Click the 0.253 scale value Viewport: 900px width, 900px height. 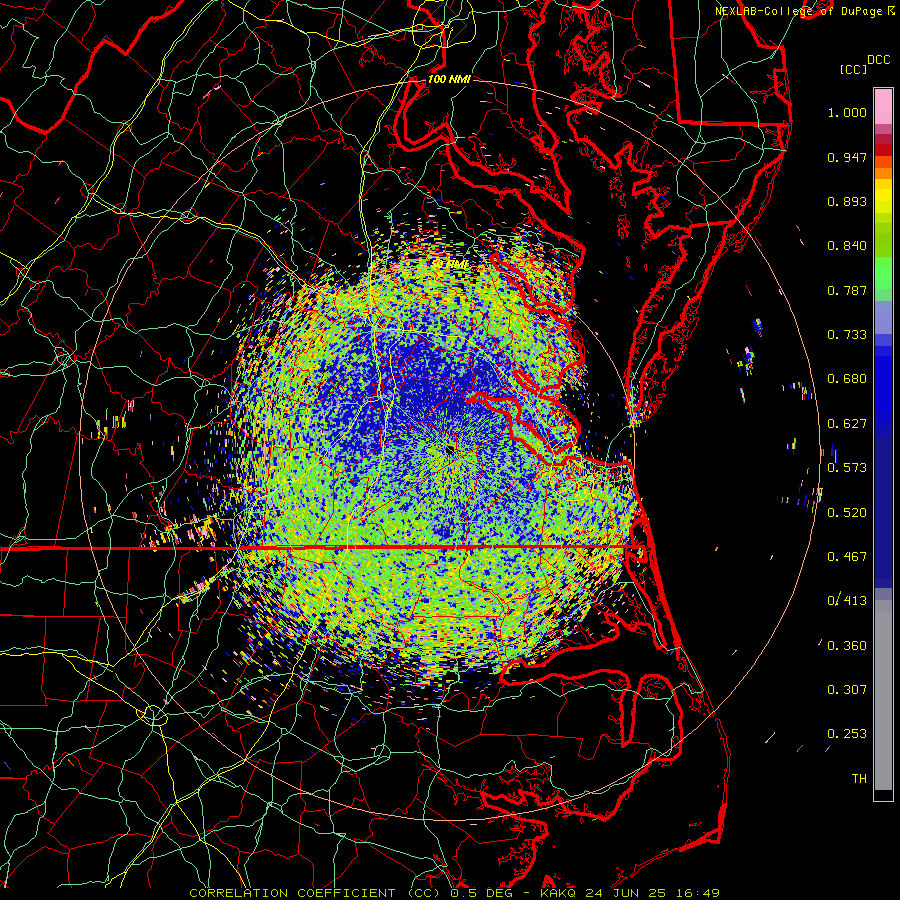(847, 734)
